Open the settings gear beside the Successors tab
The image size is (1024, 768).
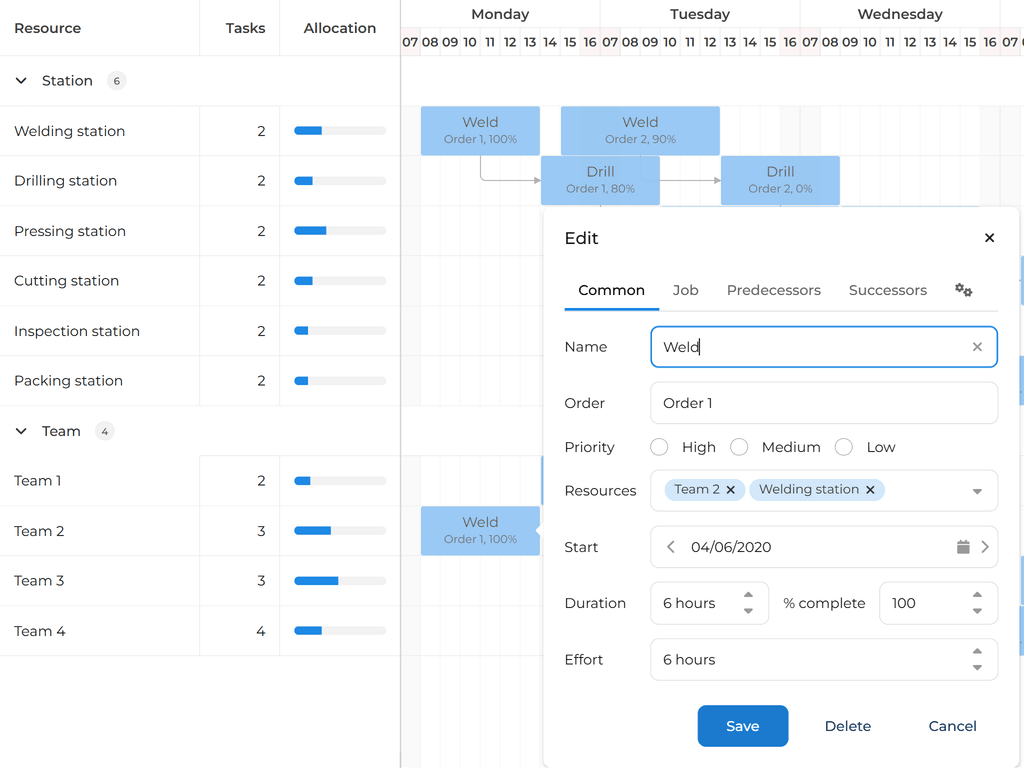963,290
